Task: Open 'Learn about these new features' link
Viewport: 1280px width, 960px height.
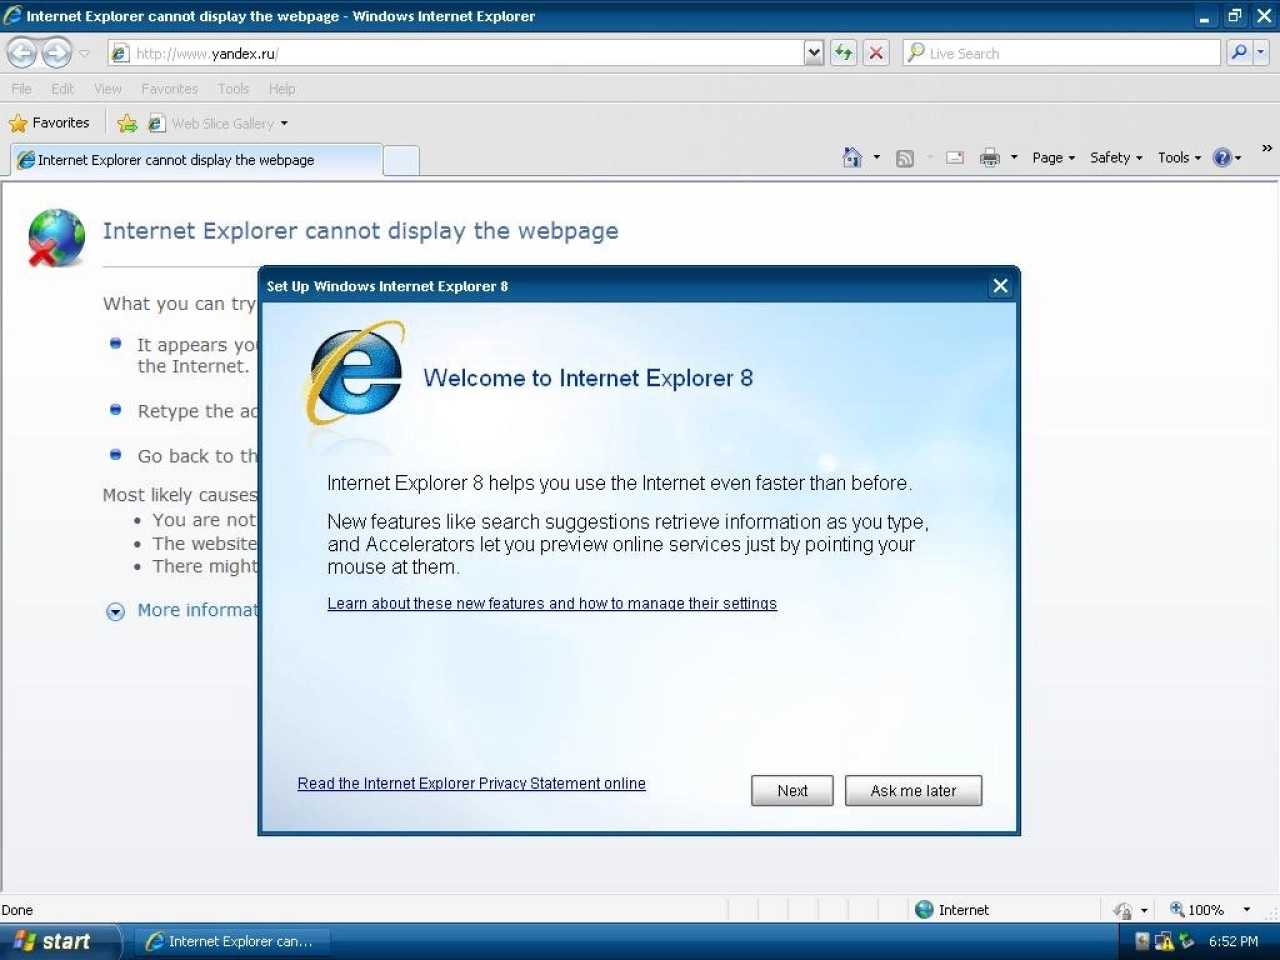Action: click(552, 603)
